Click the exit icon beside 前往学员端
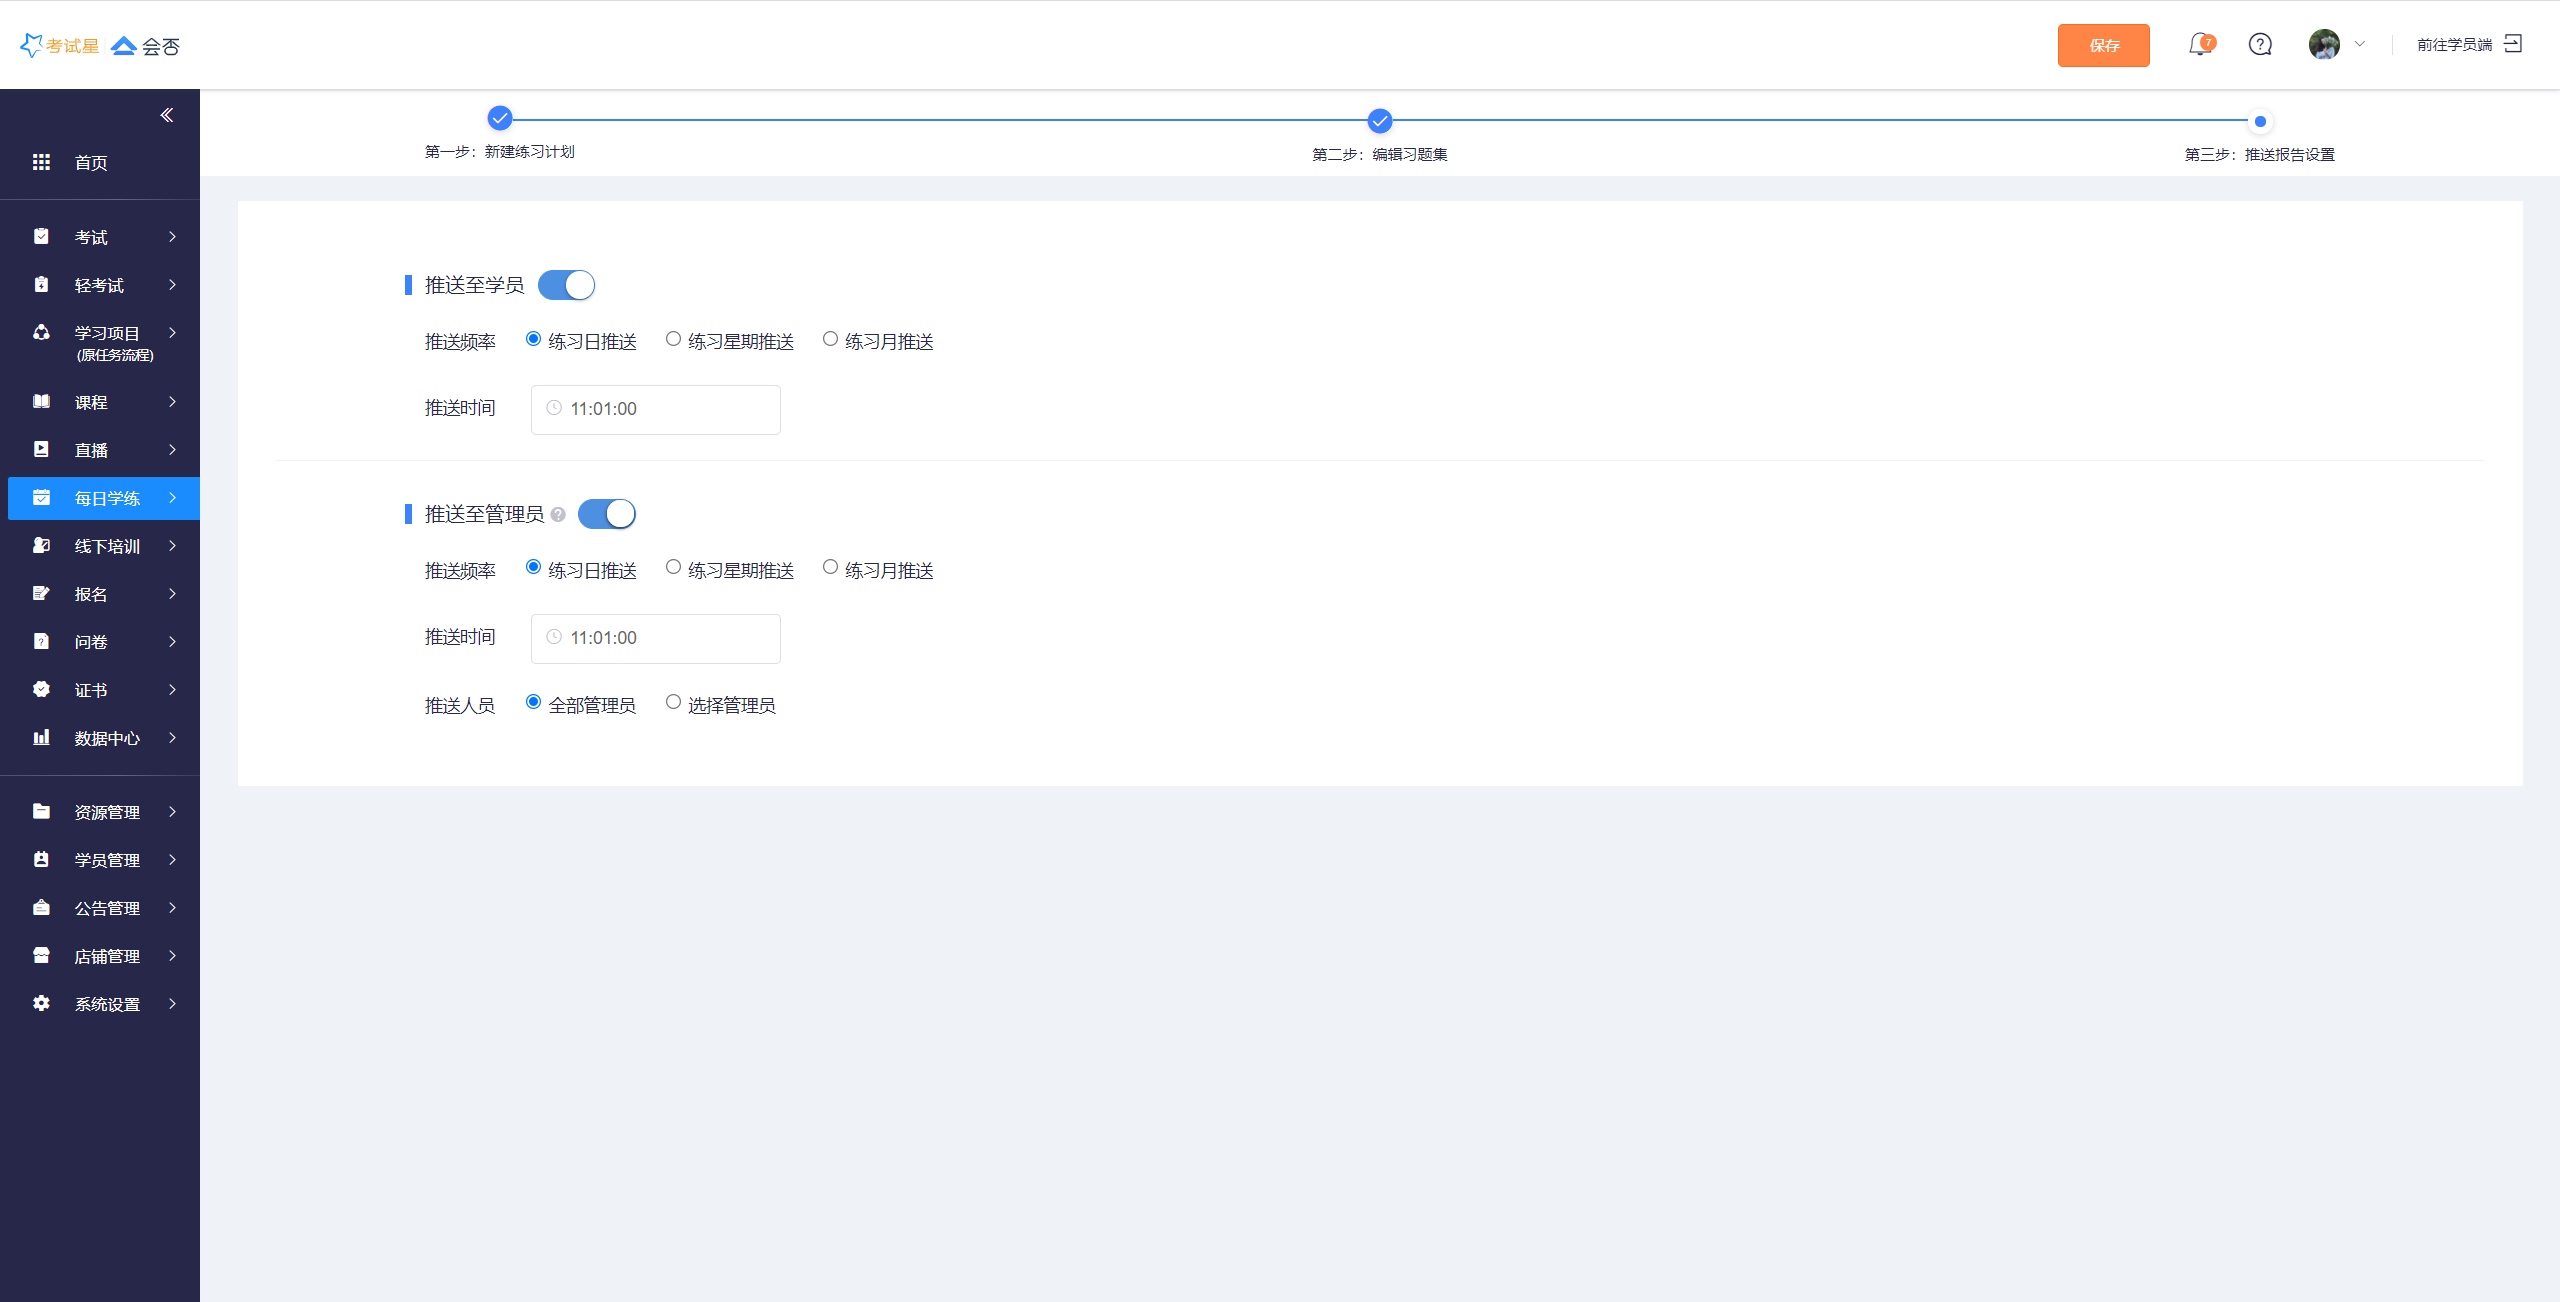This screenshot has width=2560, height=1302. click(2513, 44)
